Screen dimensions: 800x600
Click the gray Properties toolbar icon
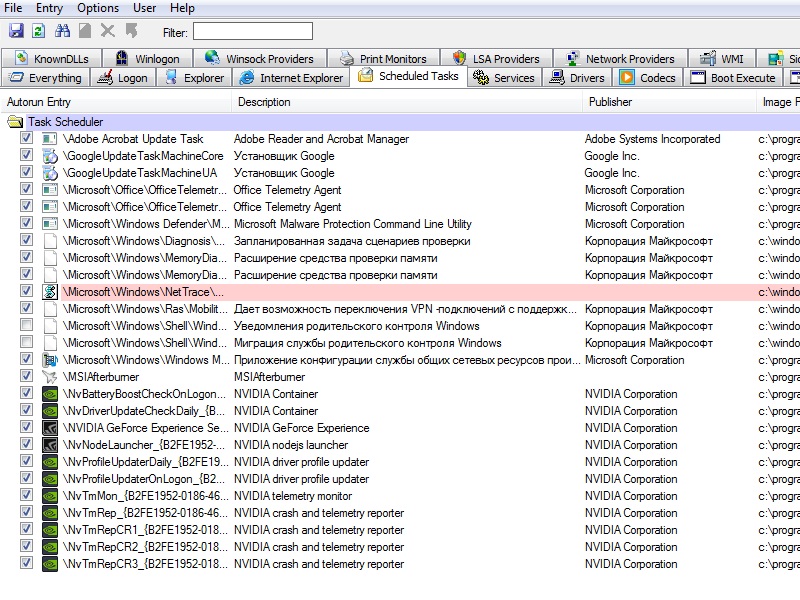click(x=85, y=31)
